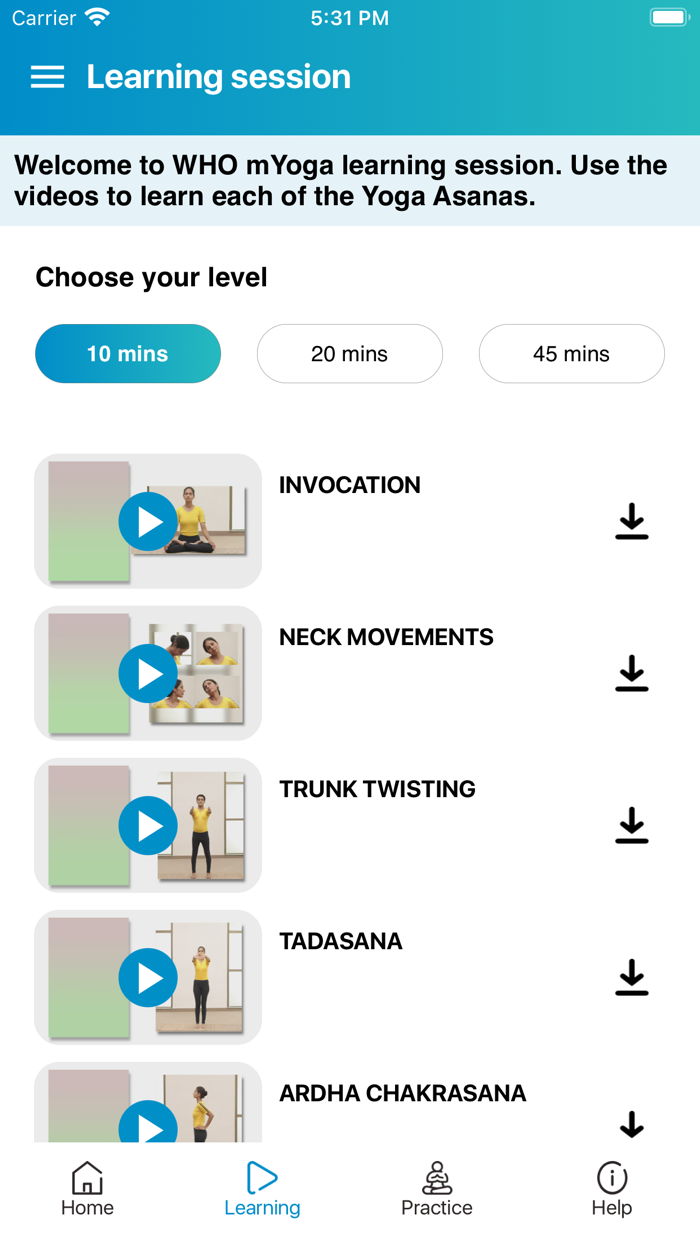The image size is (700, 1244).
Task: Open the Trunk Twisting video thumbnail
Action: (x=148, y=825)
